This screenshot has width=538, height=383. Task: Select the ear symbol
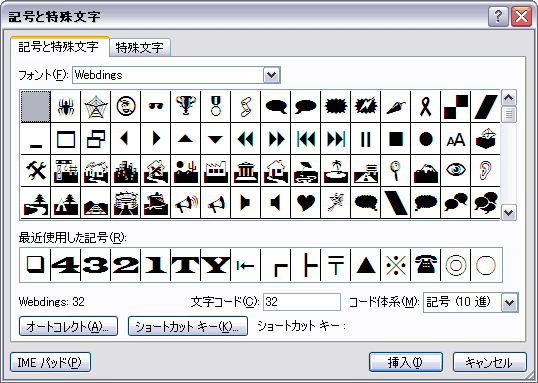[486, 171]
